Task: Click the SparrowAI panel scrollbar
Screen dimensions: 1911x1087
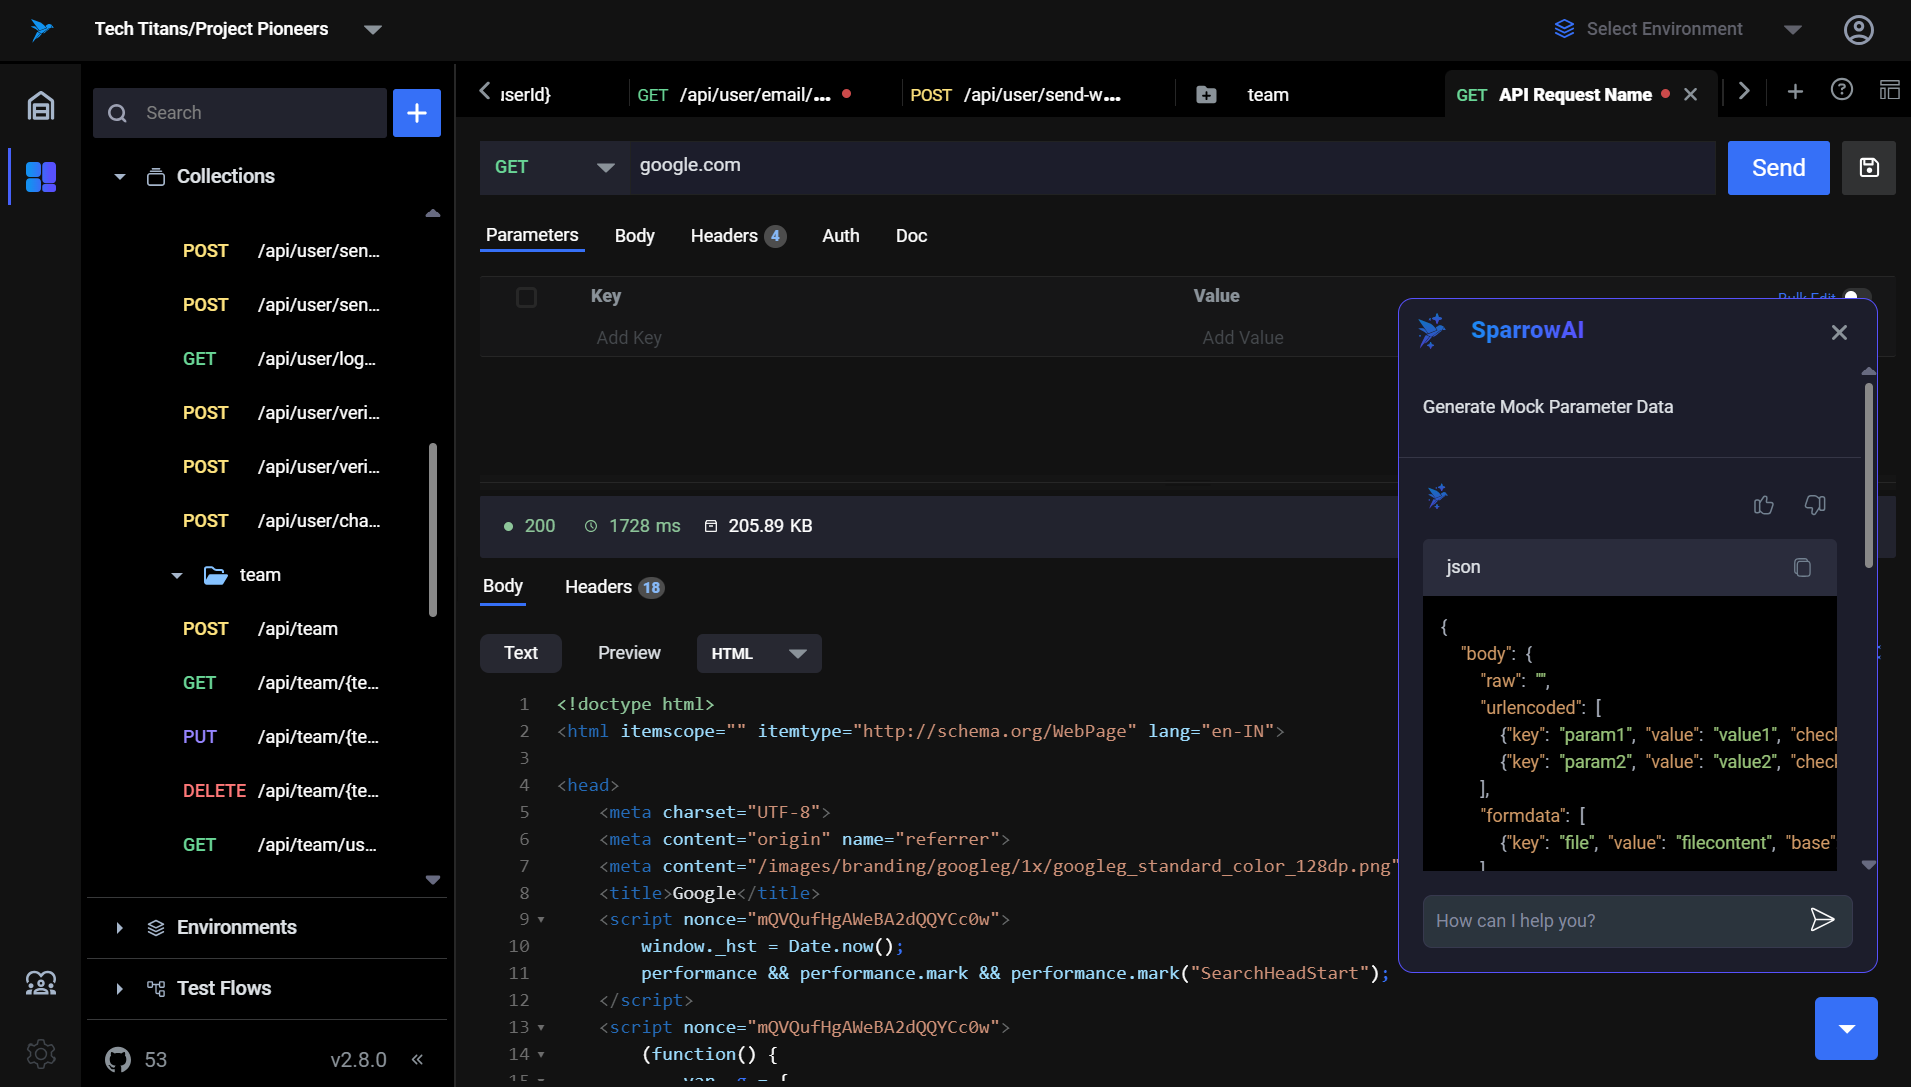Action: point(1868,475)
